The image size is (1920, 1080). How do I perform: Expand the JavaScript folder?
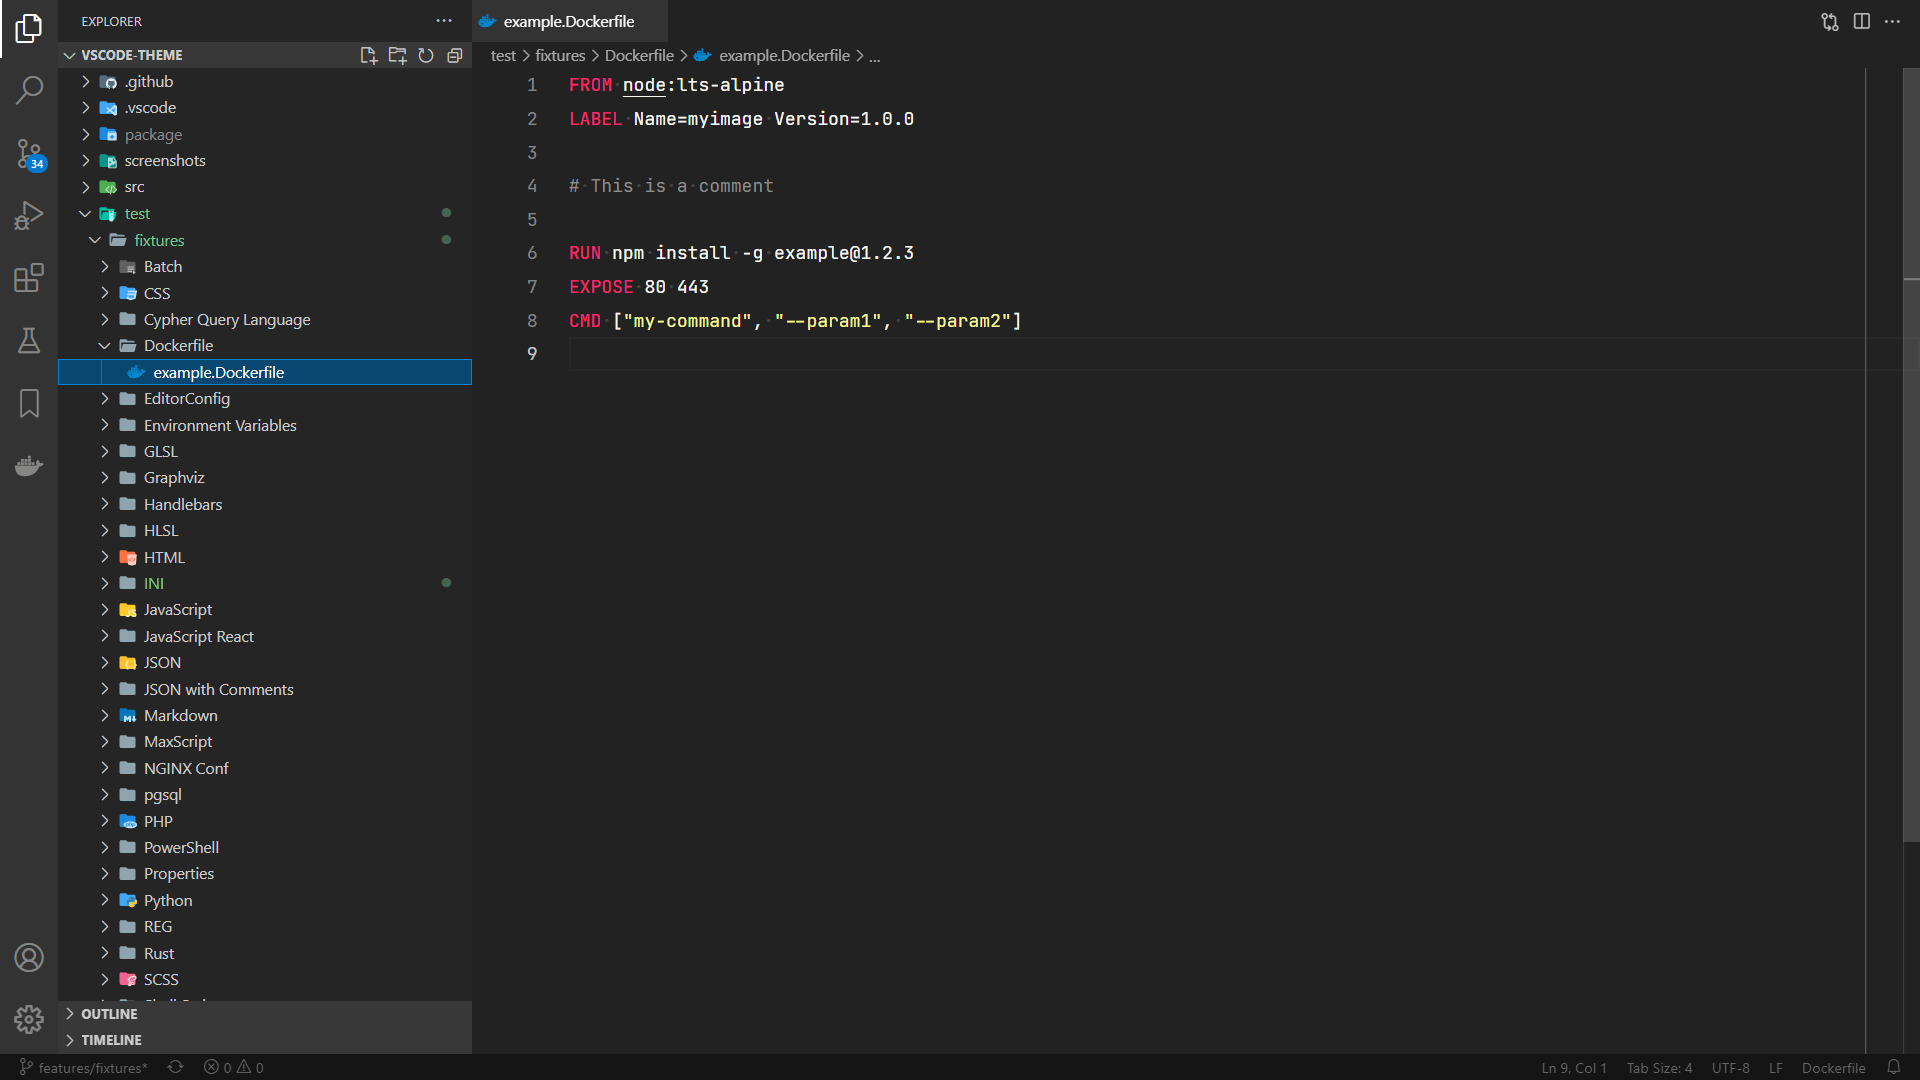[177, 609]
